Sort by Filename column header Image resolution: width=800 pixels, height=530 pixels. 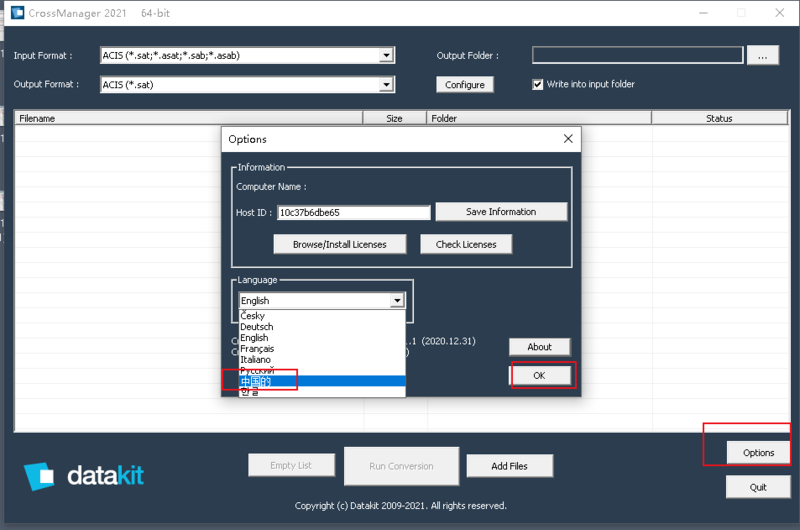pos(189,118)
